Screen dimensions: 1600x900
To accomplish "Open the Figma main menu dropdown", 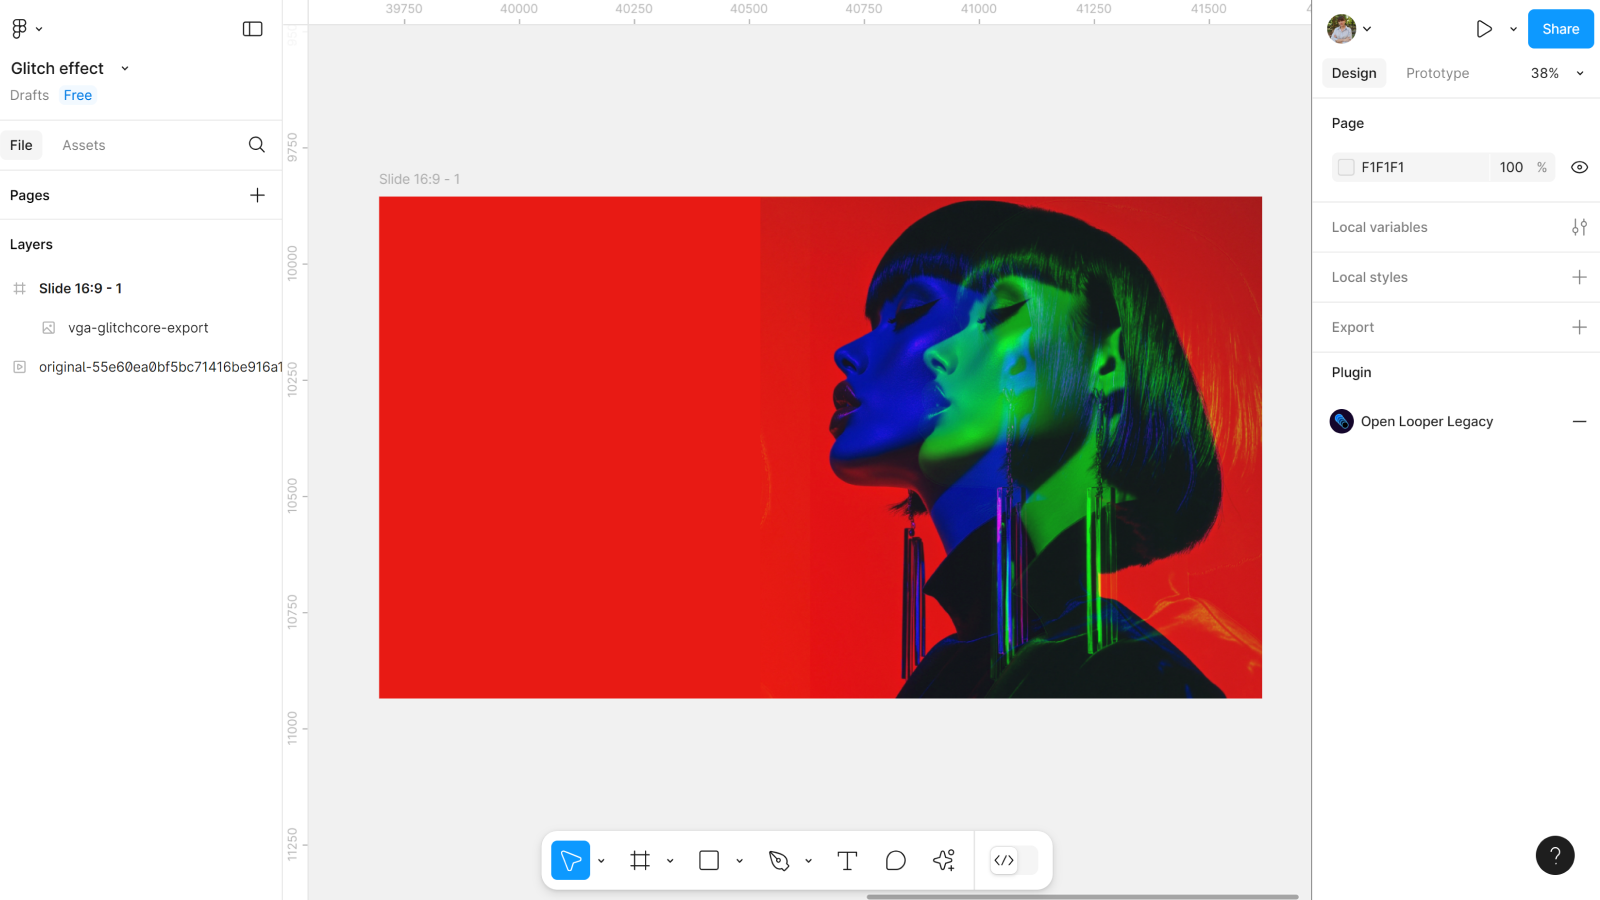I will pos(26,29).
